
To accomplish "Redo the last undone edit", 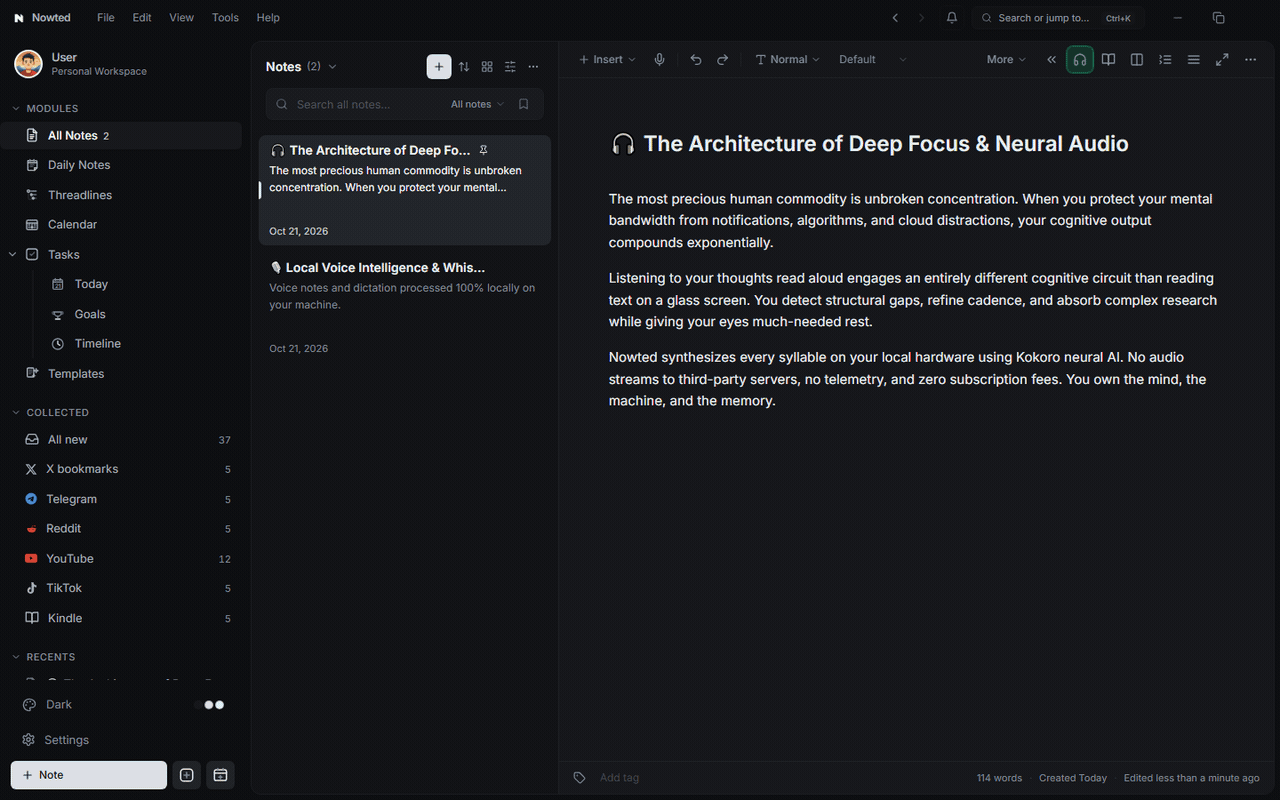I will 723,60.
